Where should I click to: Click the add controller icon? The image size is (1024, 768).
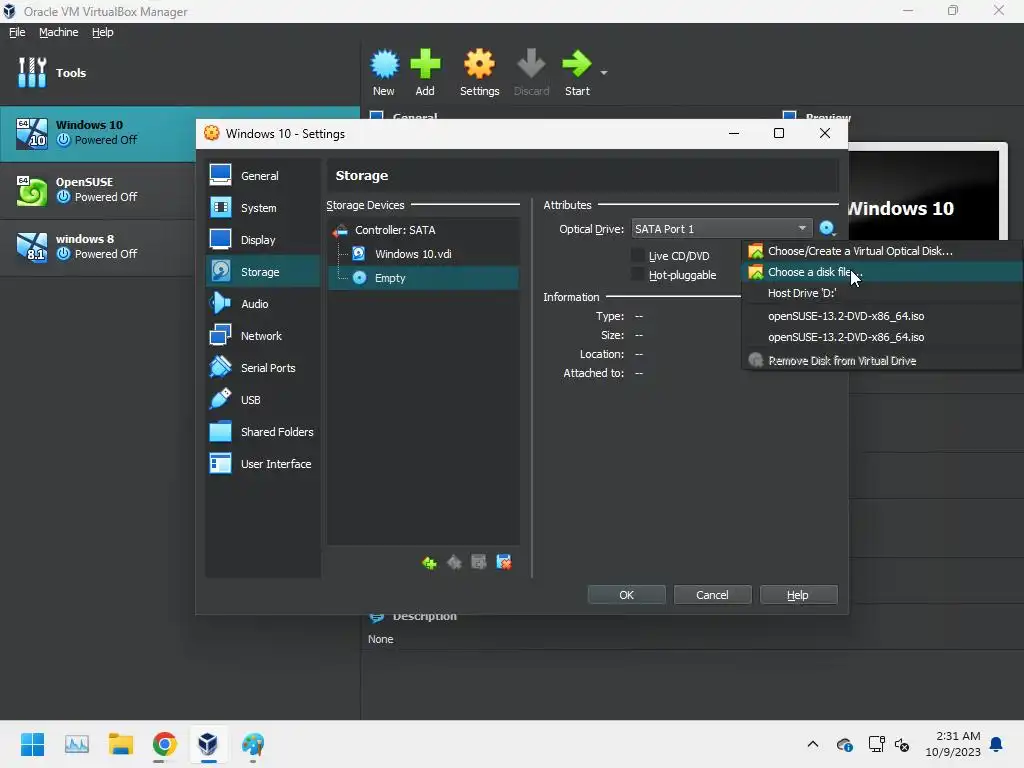(429, 562)
